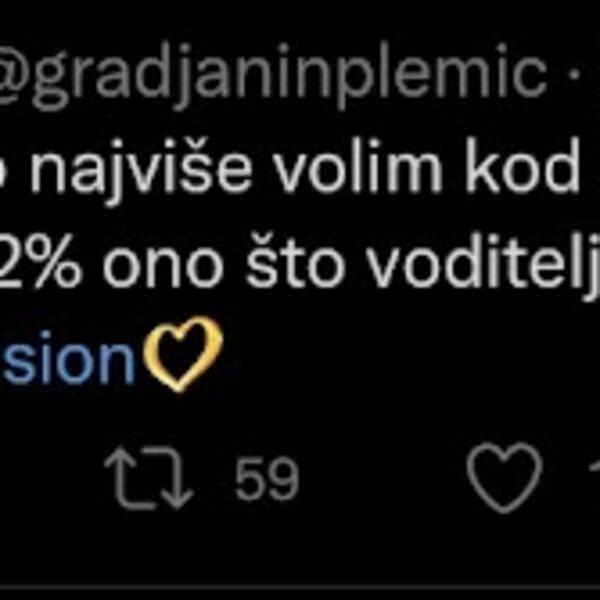
Task: Click the retweet count showing 59
Action: click(267, 480)
